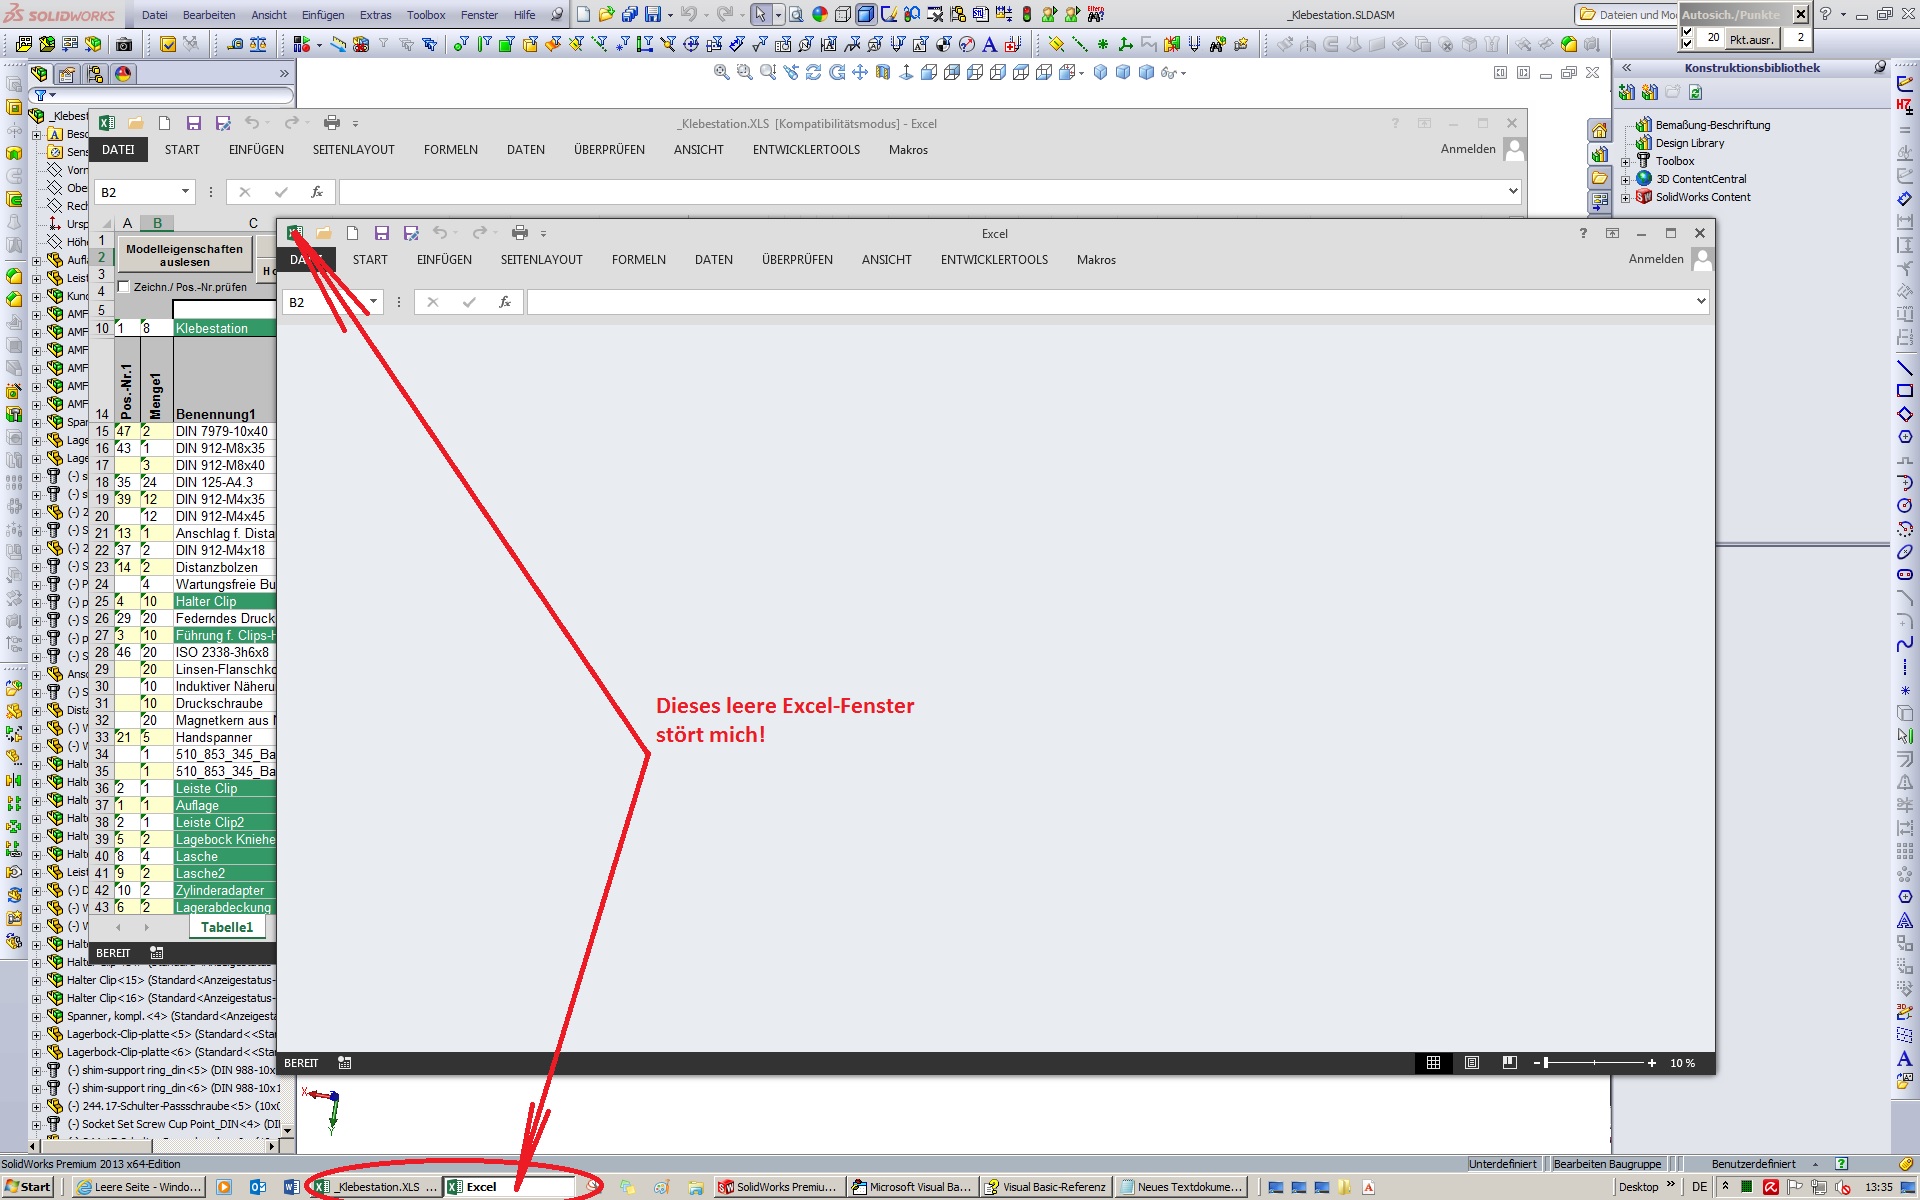Switch Excel status bar to page layout view toggle
This screenshot has height=1200, width=1920.
coord(1471,1063)
